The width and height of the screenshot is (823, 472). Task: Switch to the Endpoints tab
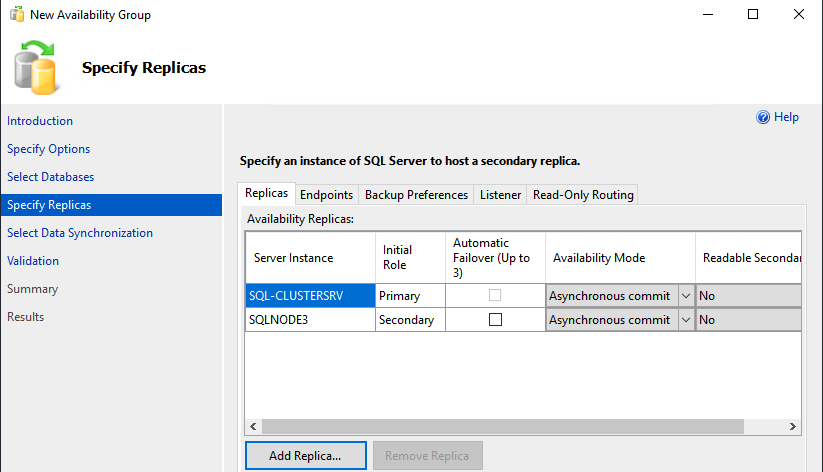click(326, 195)
